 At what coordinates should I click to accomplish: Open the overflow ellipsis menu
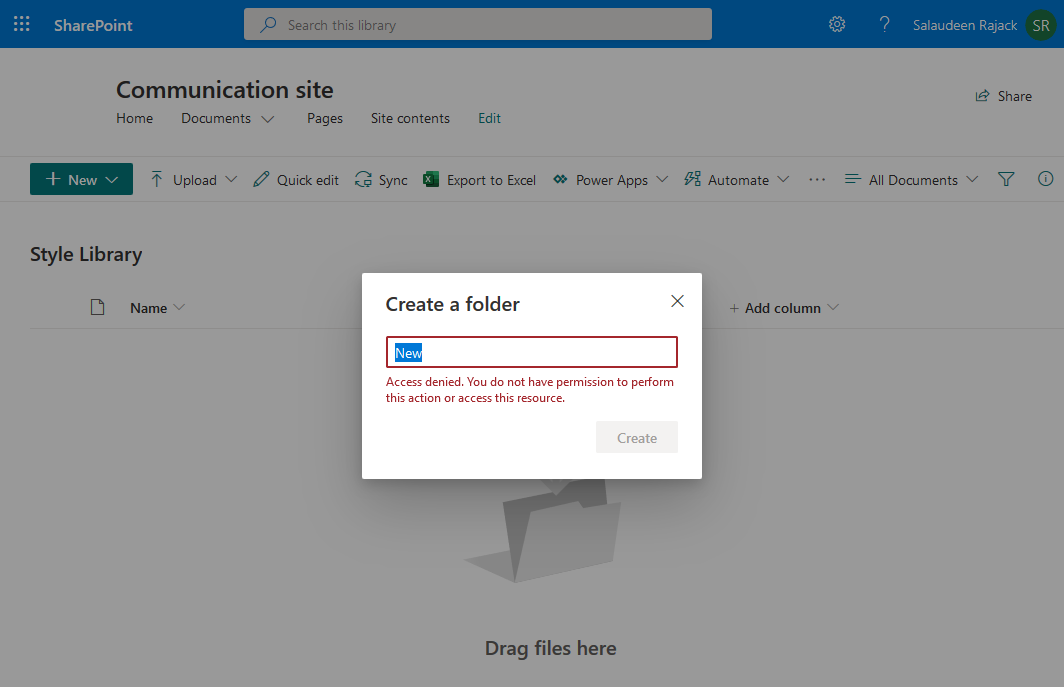[817, 179]
